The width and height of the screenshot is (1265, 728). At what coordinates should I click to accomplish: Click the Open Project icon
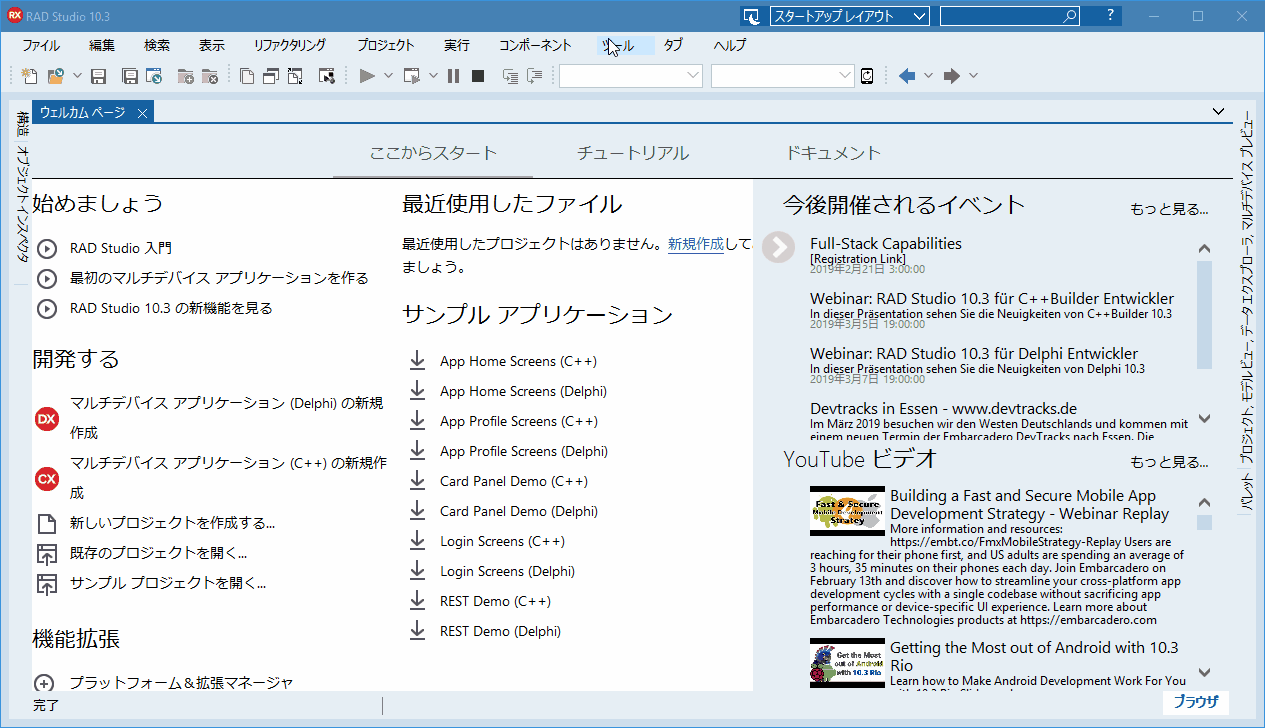pyautogui.click(x=154, y=76)
